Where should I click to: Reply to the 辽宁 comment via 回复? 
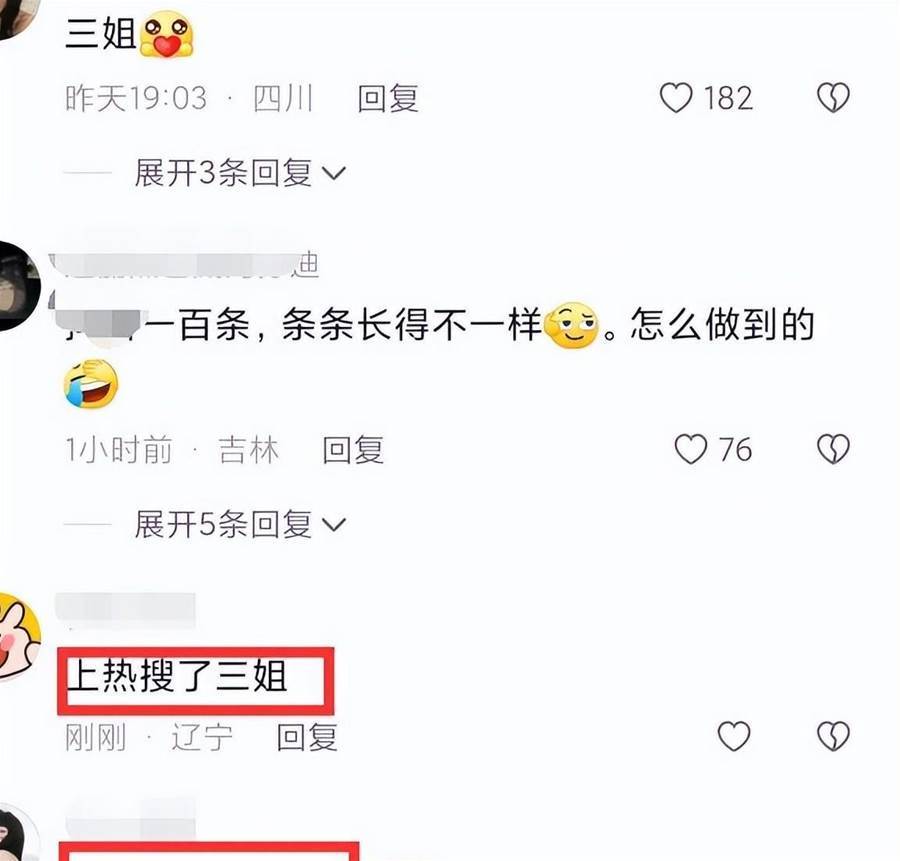click(307, 738)
